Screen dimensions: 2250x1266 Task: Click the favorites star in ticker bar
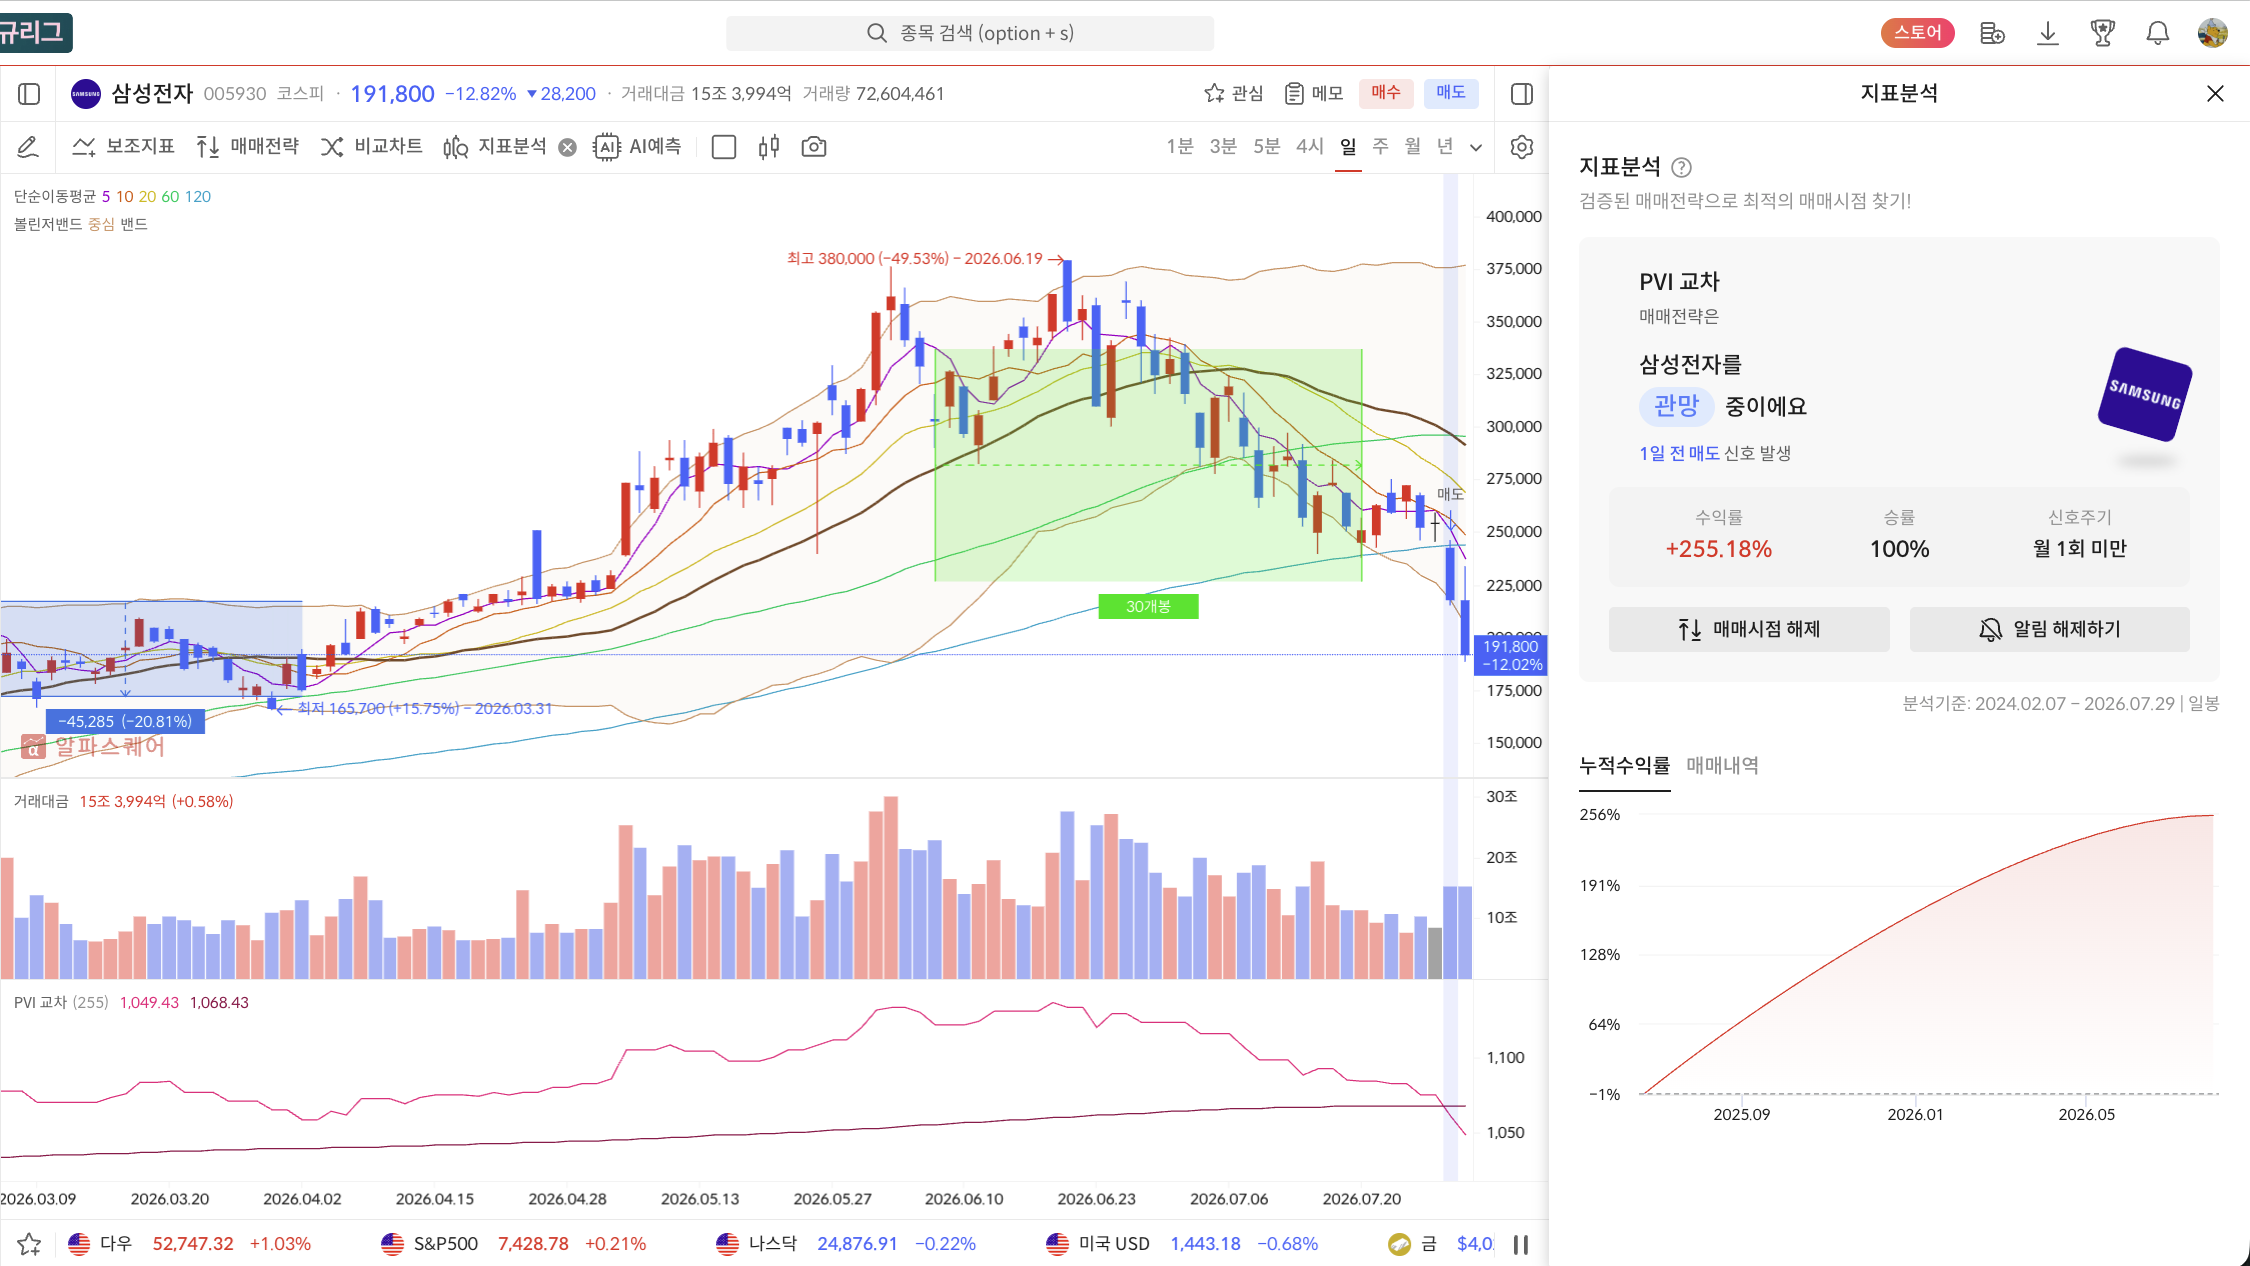pyautogui.click(x=29, y=1244)
